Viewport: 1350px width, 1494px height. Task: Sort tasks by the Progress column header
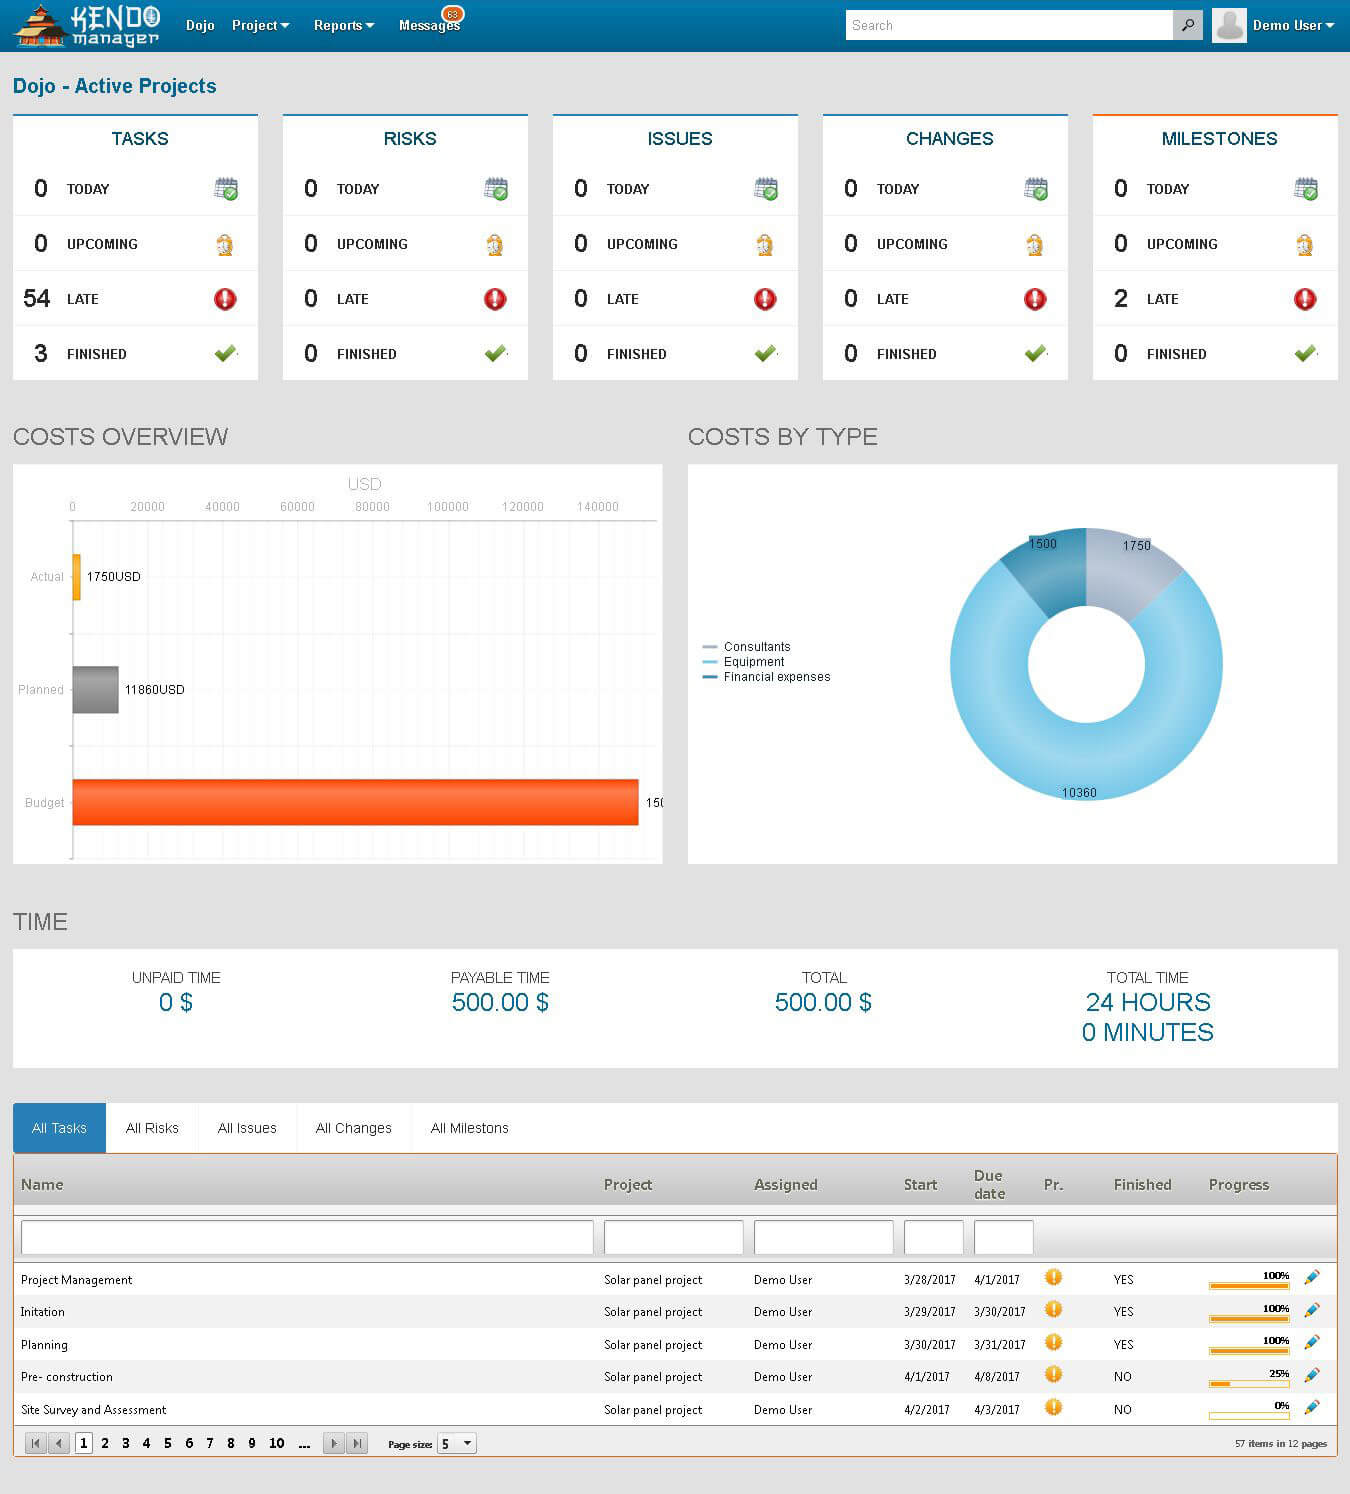1239,1184
